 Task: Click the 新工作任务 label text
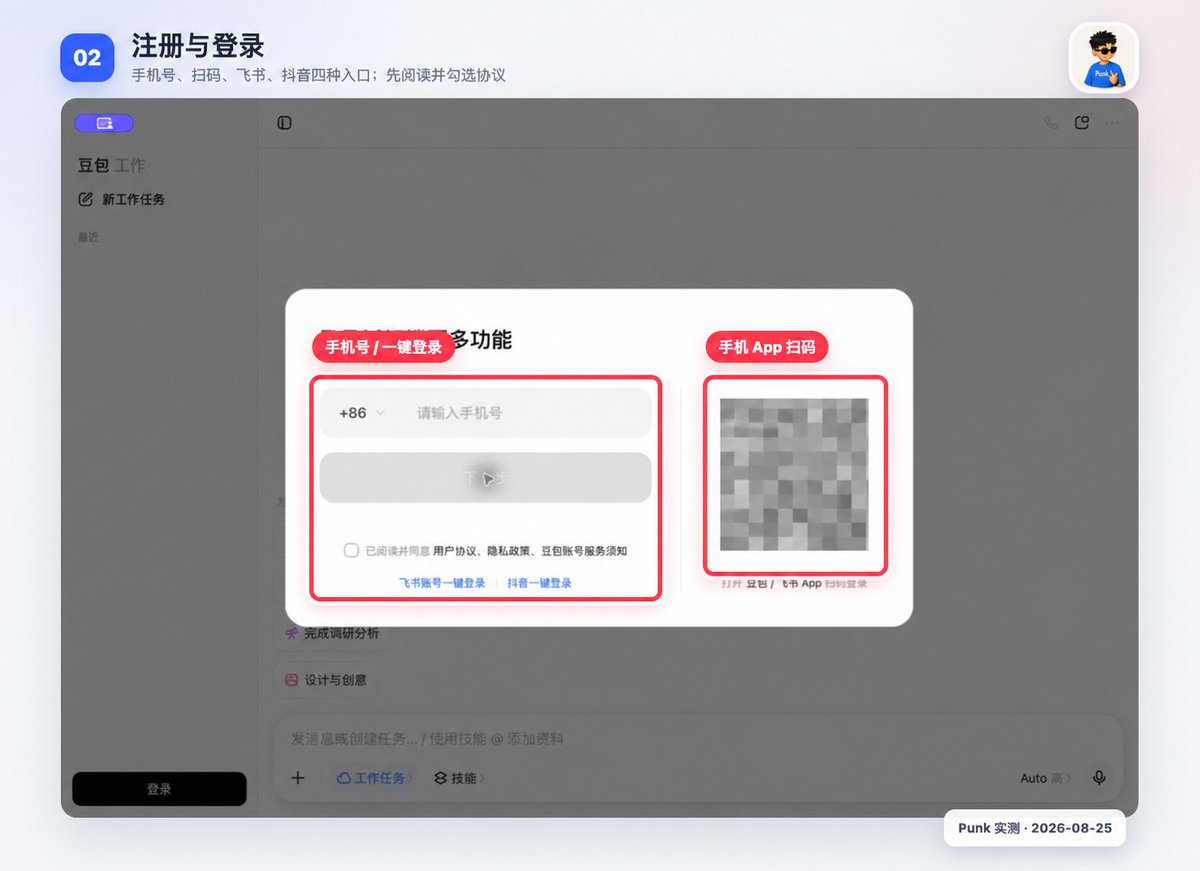[x=134, y=199]
